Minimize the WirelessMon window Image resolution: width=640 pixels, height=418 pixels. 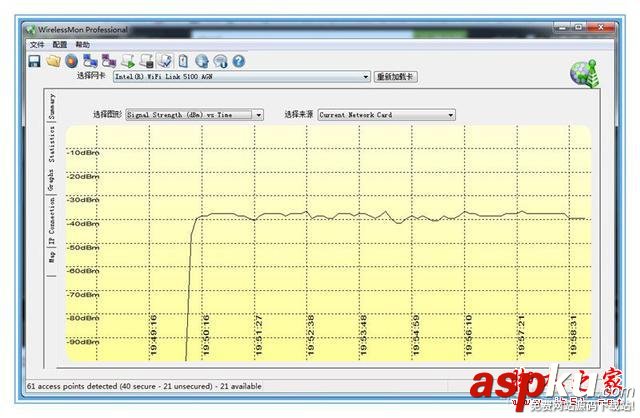(562, 27)
